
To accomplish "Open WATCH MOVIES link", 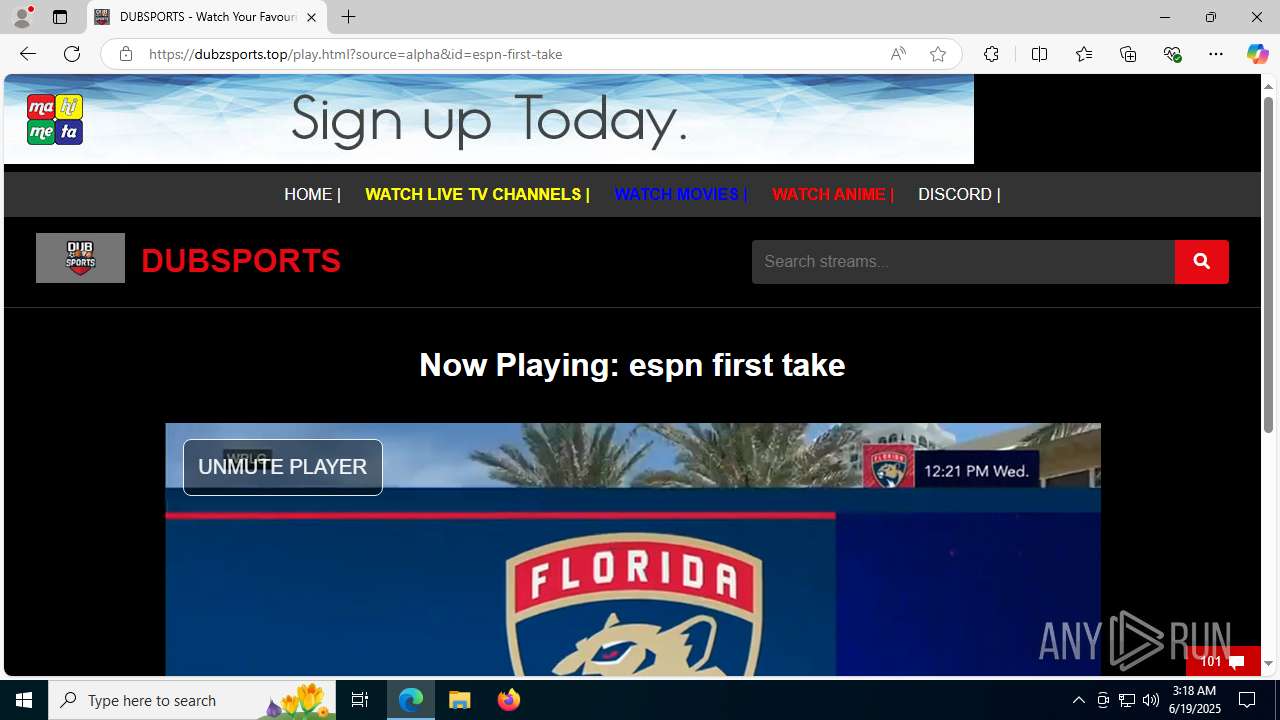I will pyautogui.click(x=680, y=194).
